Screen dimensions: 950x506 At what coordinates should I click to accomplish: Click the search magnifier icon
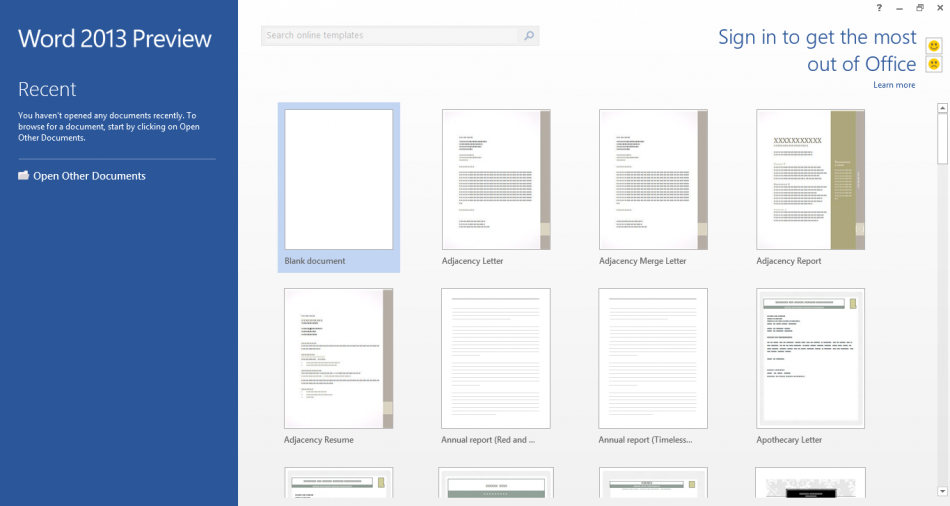coord(529,36)
